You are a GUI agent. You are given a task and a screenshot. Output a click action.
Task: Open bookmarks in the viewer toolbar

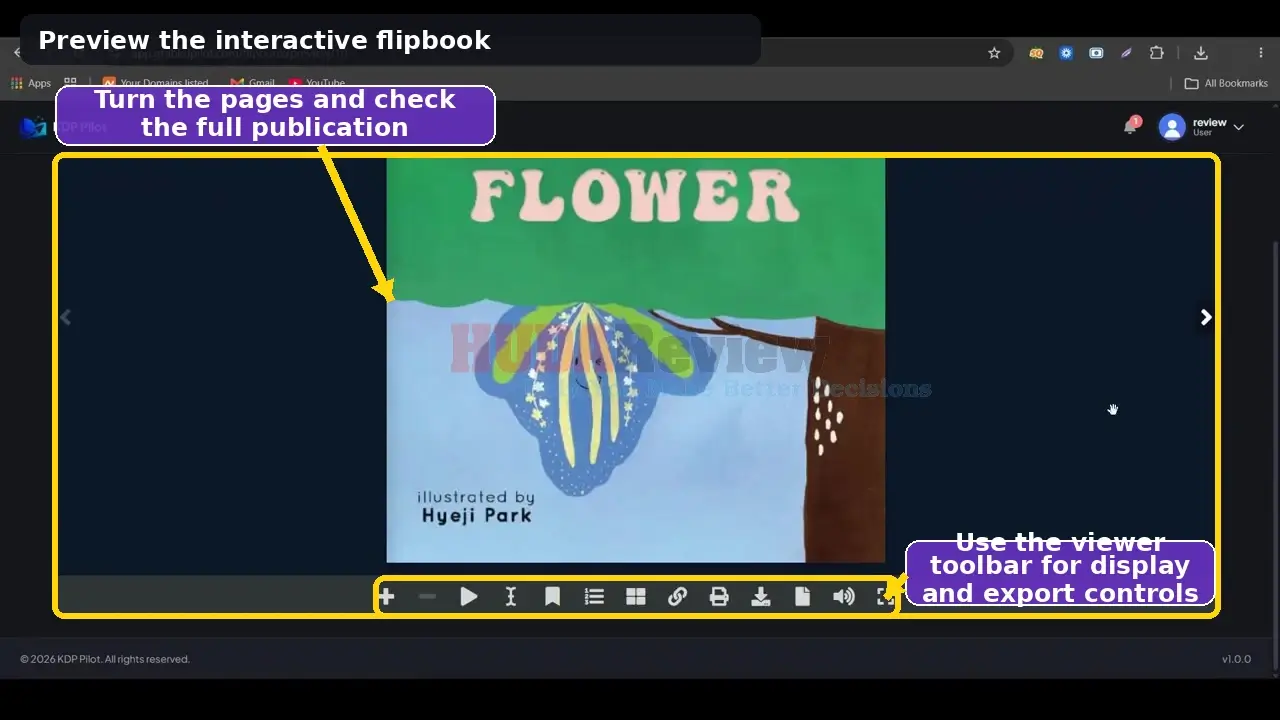point(552,597)
